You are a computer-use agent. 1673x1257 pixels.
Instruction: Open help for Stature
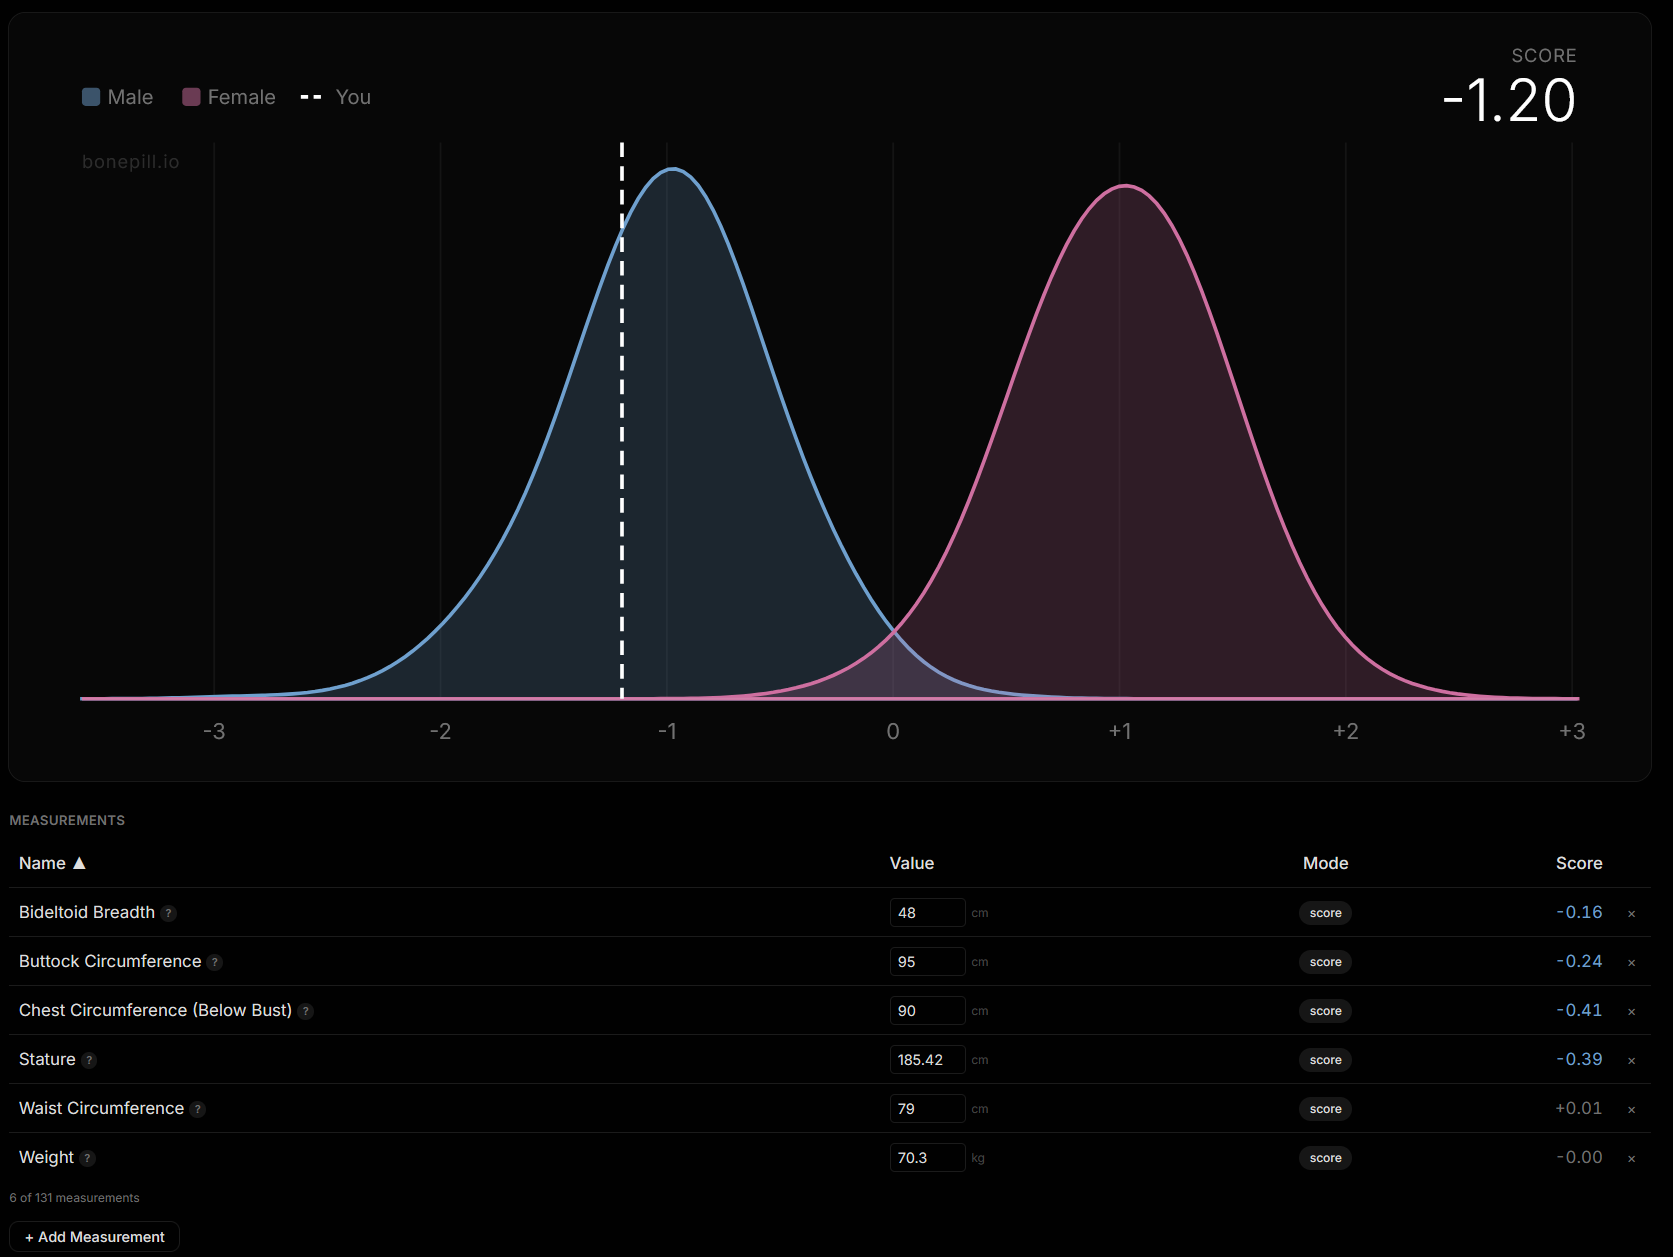(x=89, y=1060)
